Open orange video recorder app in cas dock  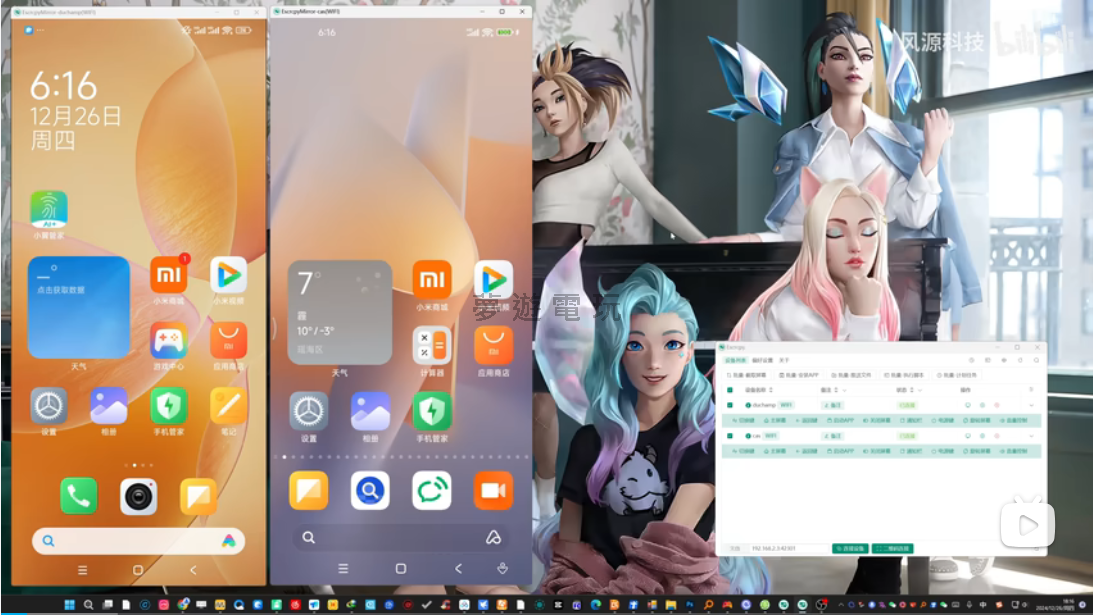(x=494, y=490)
